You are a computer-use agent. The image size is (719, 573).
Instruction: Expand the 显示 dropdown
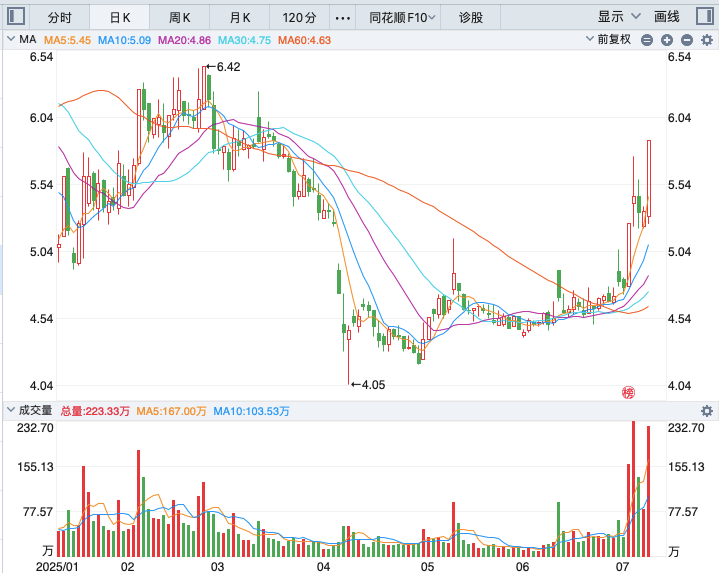pos(619,17)
